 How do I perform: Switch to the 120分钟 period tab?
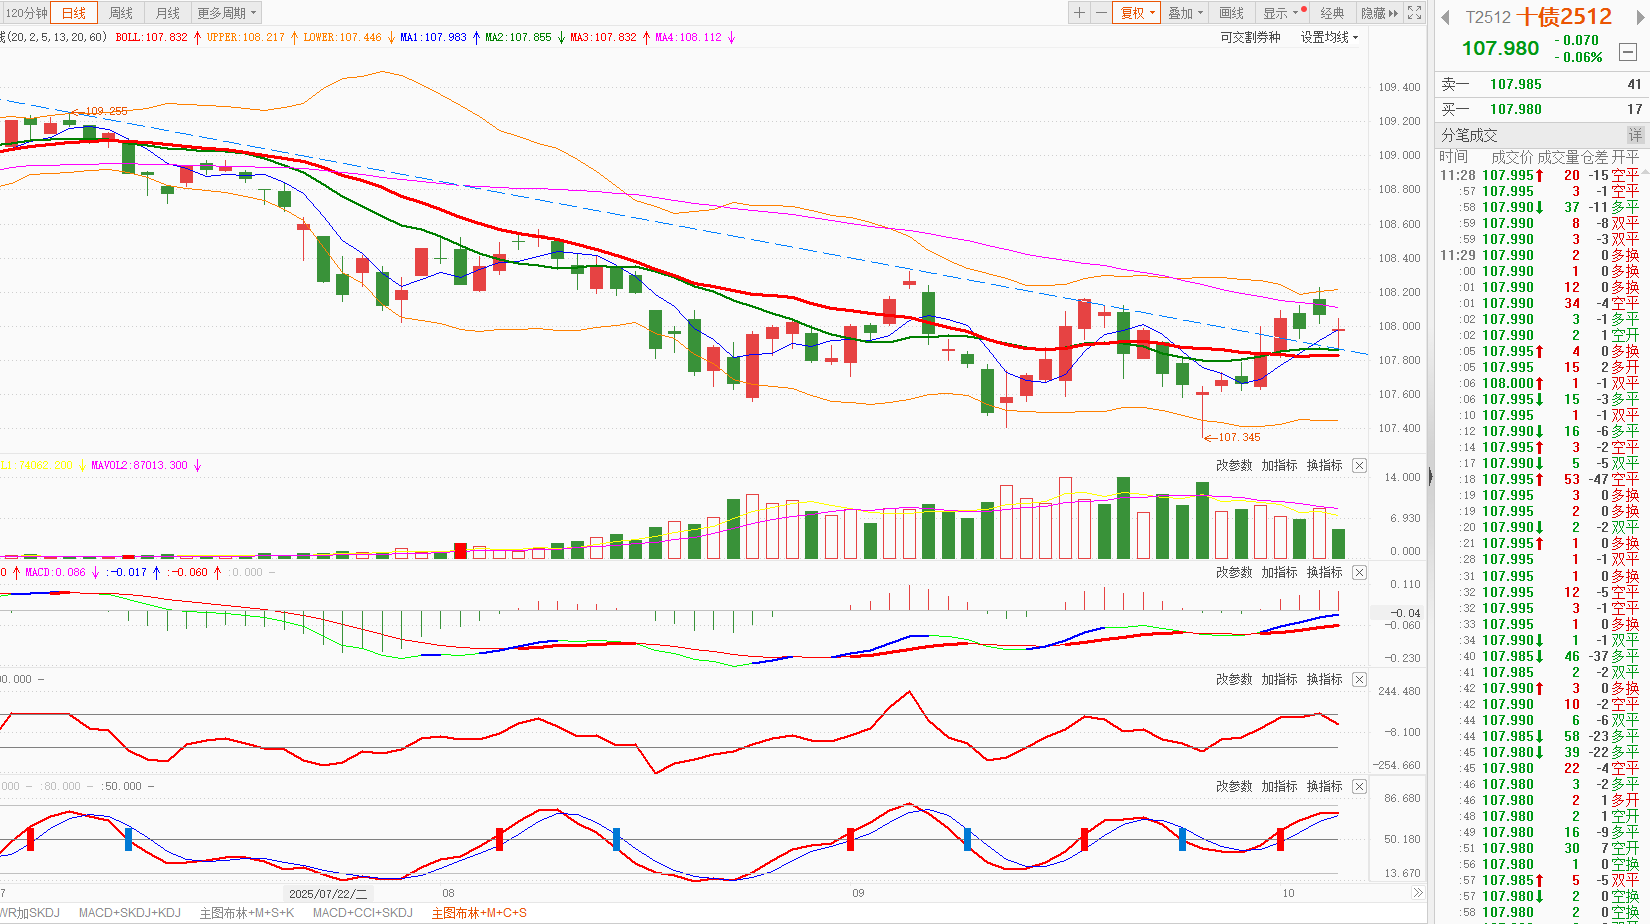(x=26, y=13)
